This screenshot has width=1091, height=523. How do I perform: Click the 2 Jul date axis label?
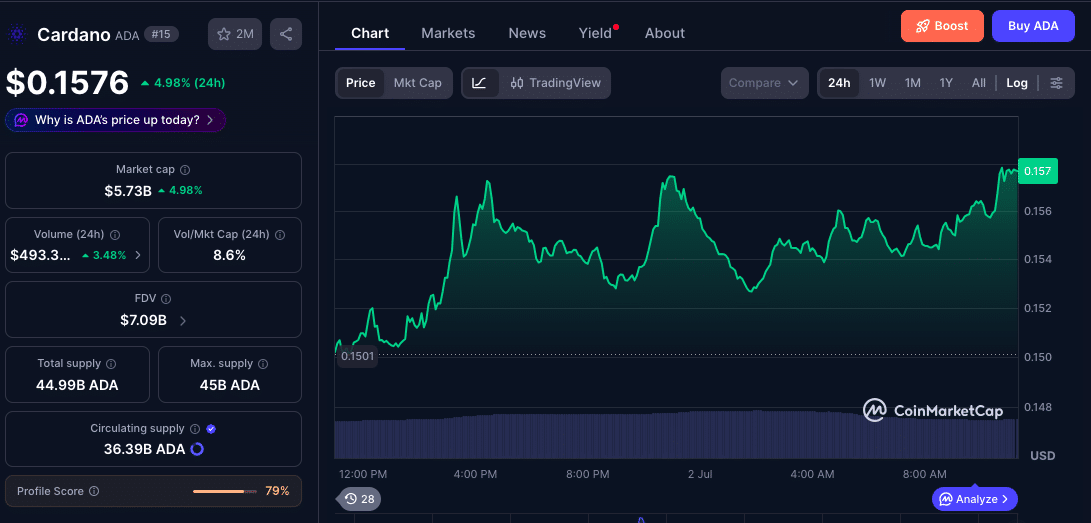(700, 474)
